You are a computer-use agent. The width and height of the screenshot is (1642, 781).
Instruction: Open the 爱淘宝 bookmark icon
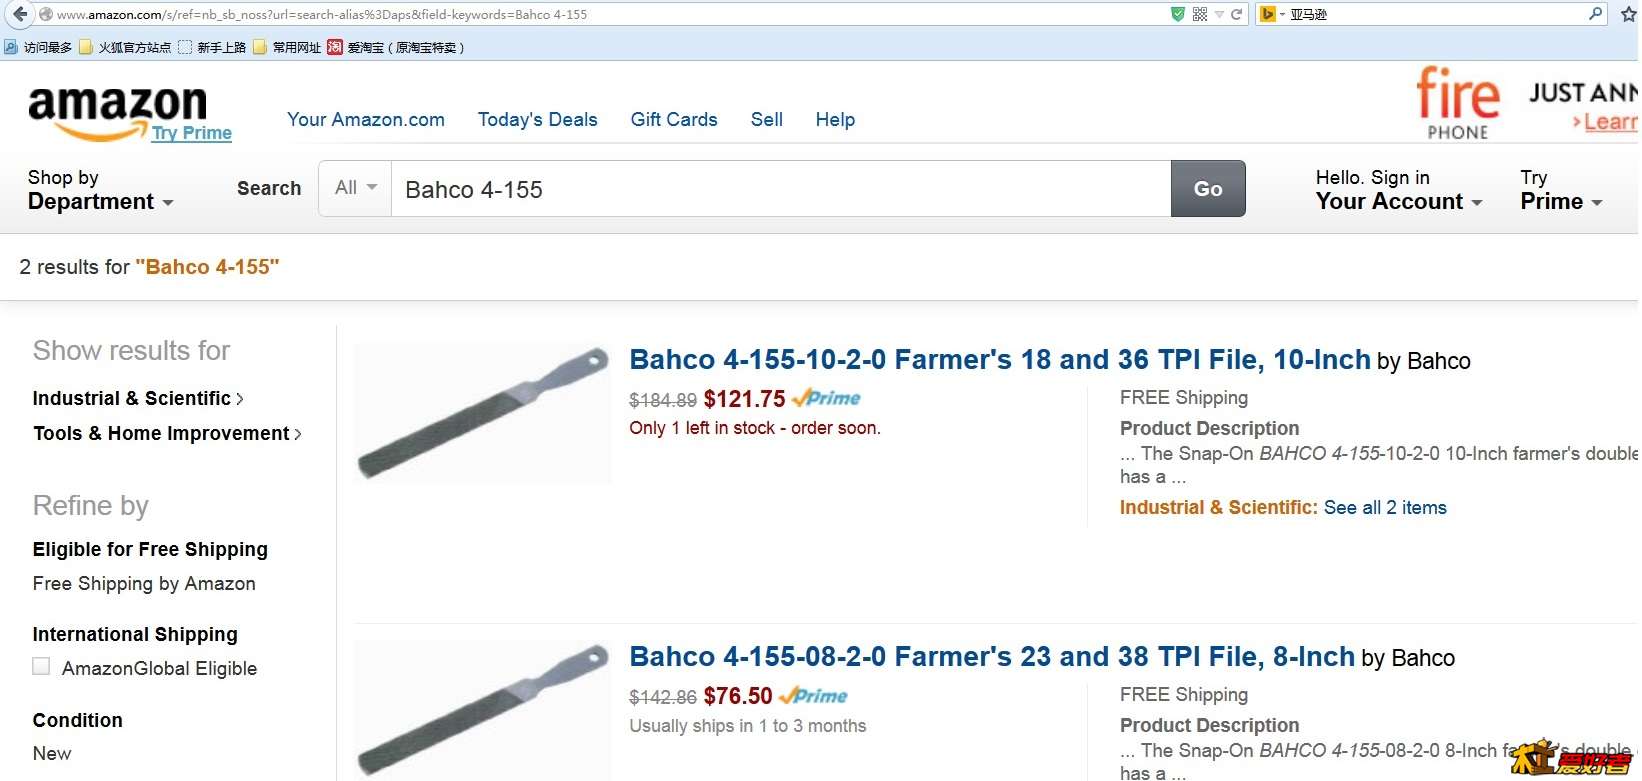pyautogui.click(x=335, y=47)
